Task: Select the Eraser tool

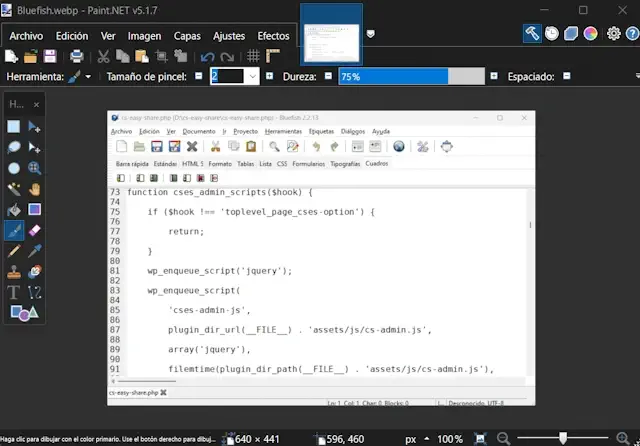Action: pos(34,231)
